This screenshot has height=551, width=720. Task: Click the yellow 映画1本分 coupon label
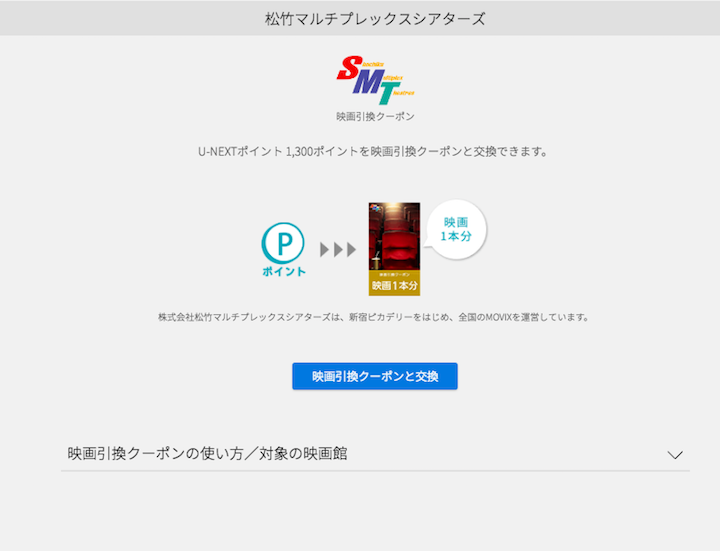tap(394, 284)
